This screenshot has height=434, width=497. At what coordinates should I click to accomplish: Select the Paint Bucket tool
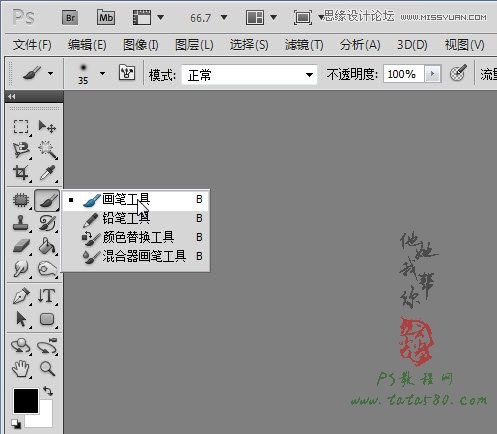pos(47,246)
